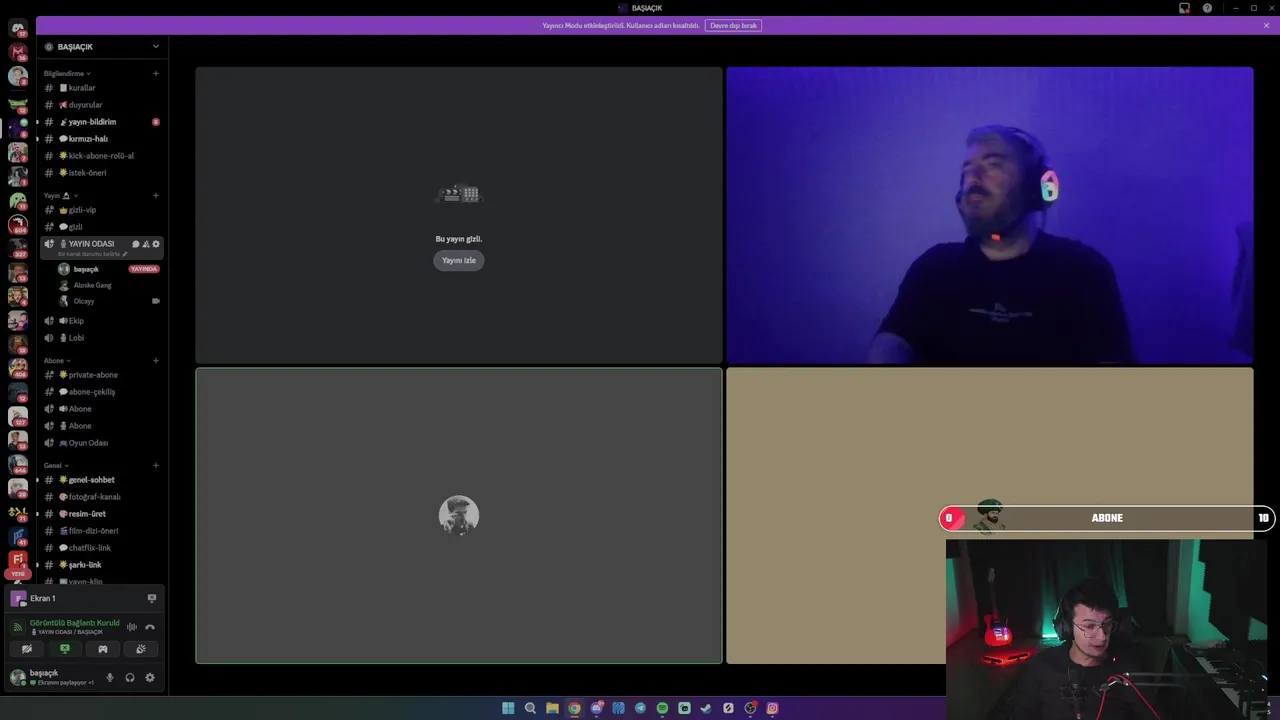Open the gizli-vip channel
1280x720 pixels.
(101, 210)
